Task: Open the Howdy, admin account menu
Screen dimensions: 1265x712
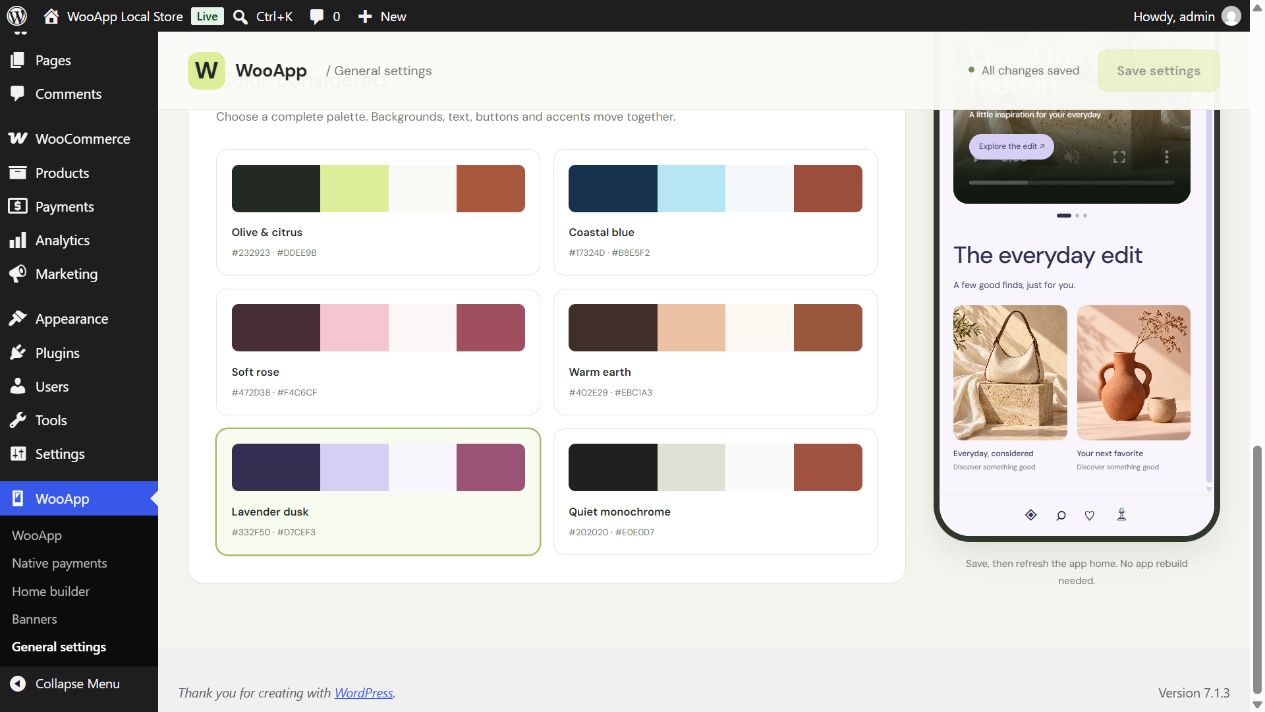Action: [x=1186, y=16]
